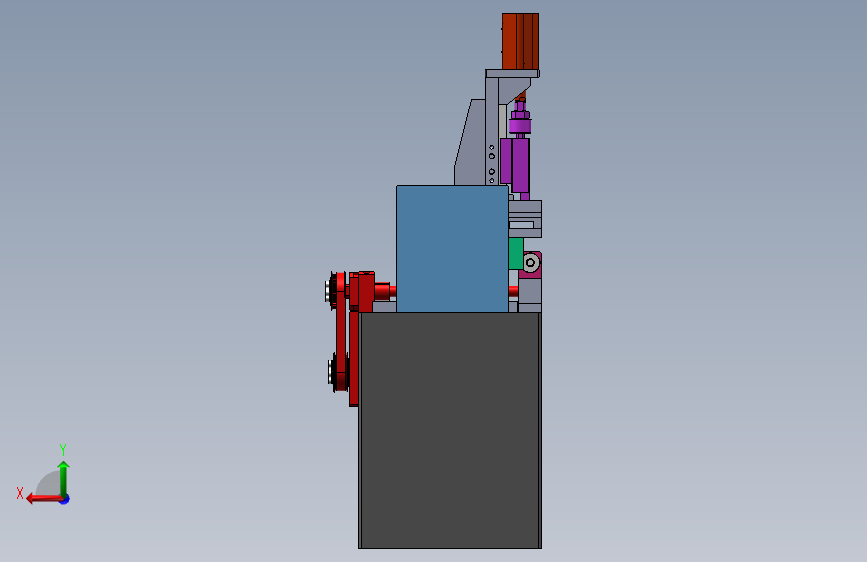Select the socket head bolt in the pink block

(x=531, y=262)
